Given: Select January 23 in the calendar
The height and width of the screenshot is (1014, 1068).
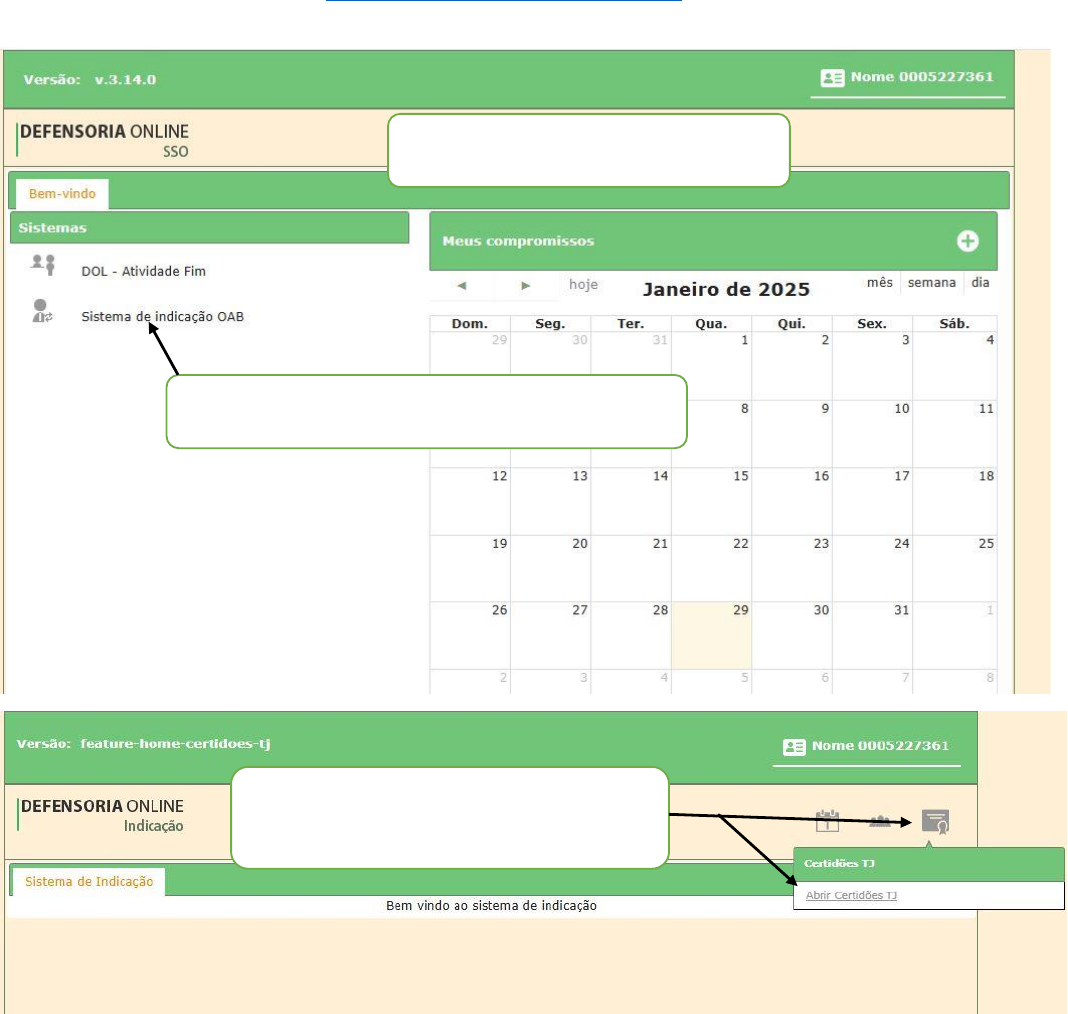Looking at the screenshot, I should click(x=791, y=568).
